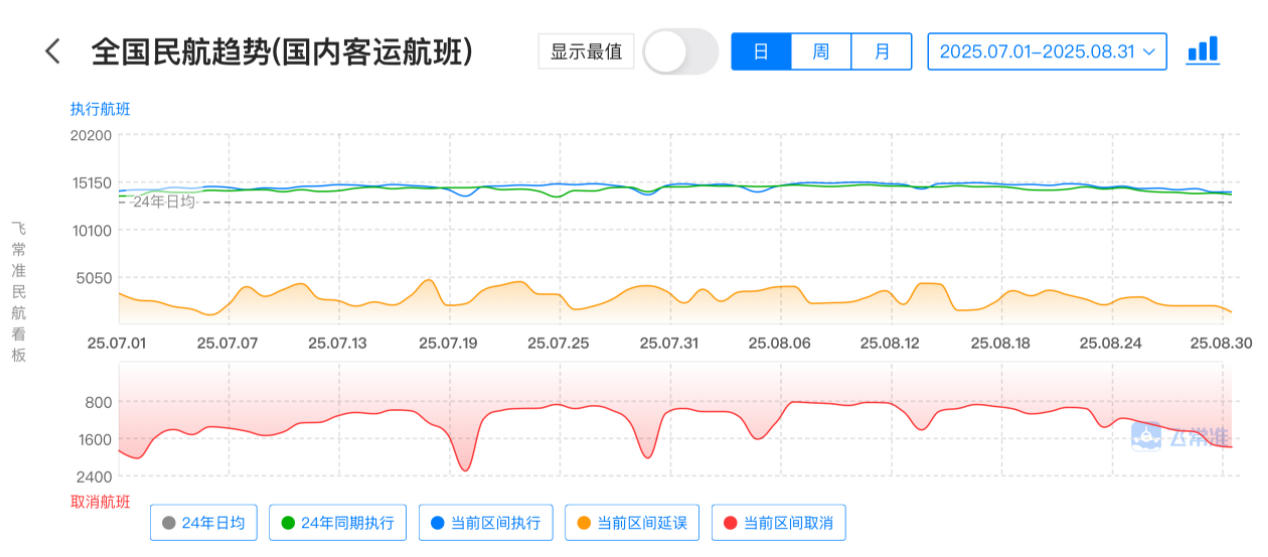Screen dimensions: 1268x557
Task: Click the back arrow icon
Action: 53,52
